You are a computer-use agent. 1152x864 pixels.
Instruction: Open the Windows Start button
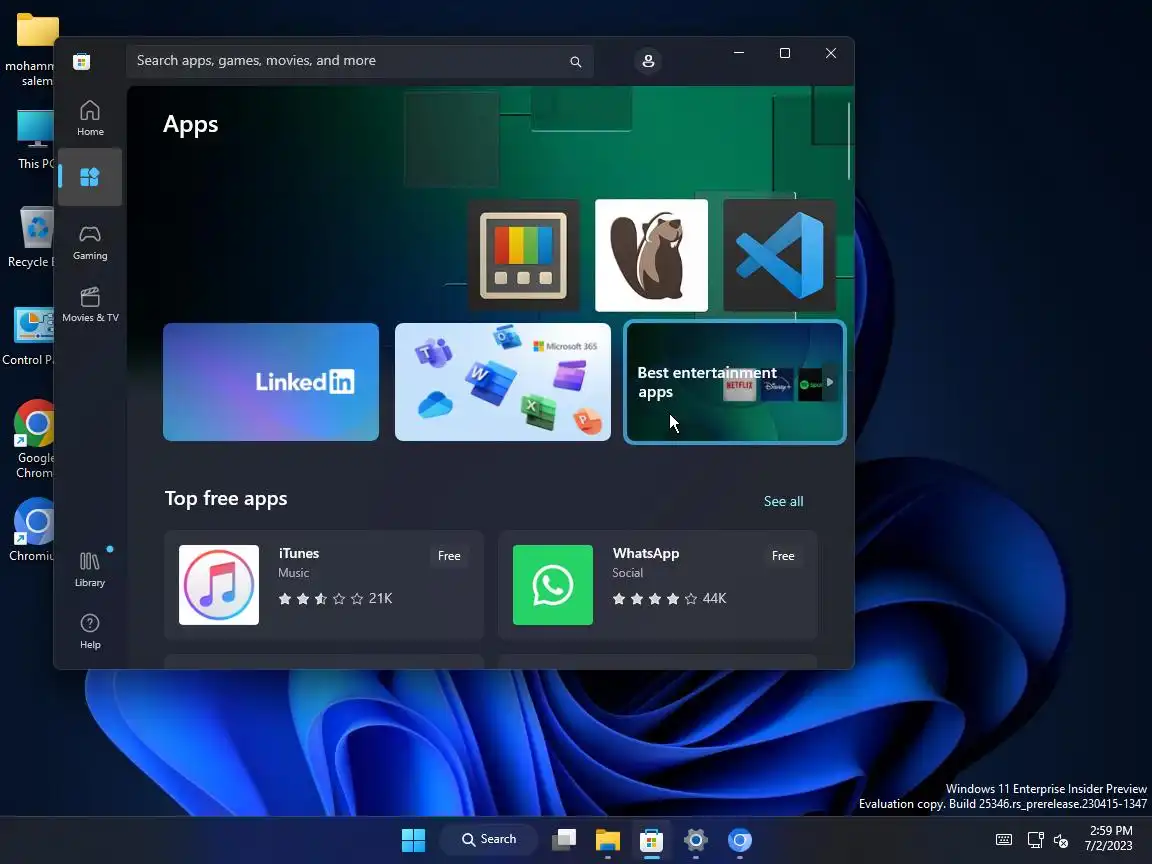coord(413,840)
